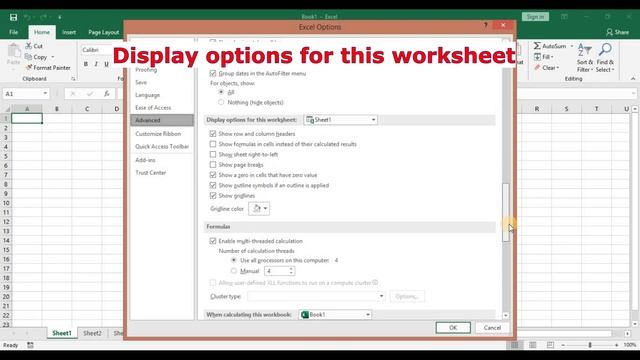Toggle Underline formatting button

pos(107,64)
